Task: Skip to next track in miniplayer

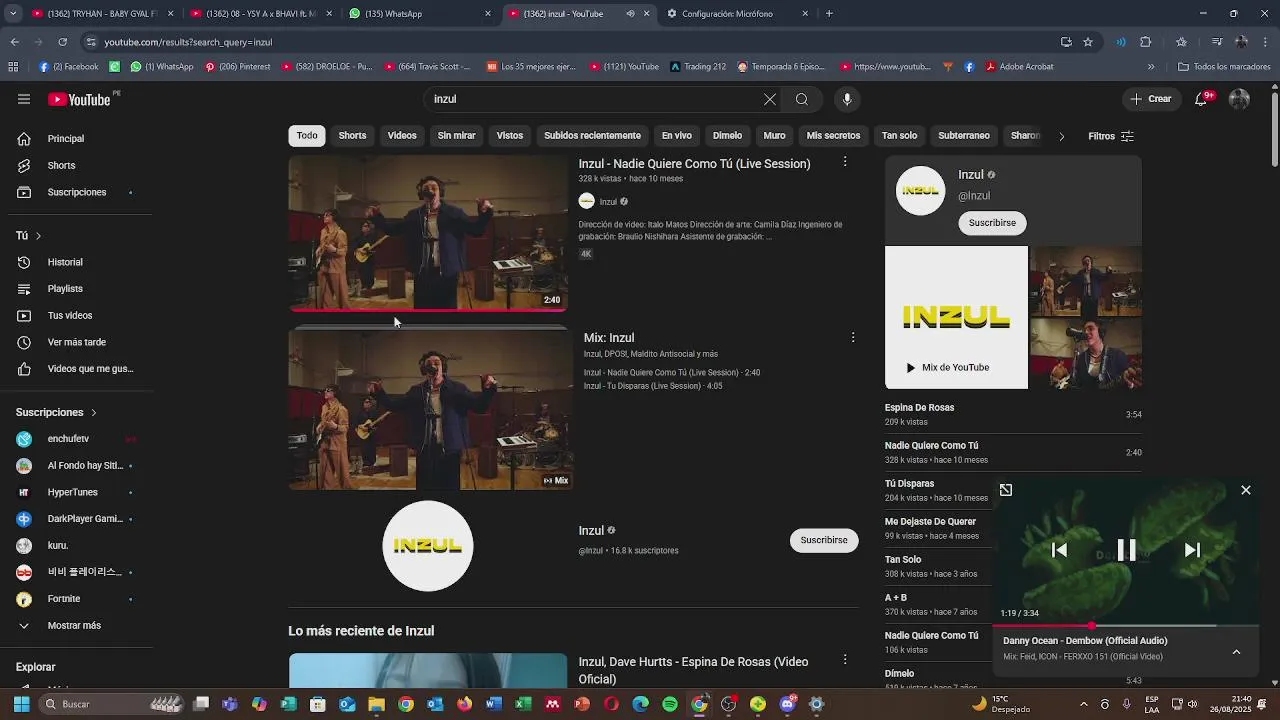Action: (1192, 550)
